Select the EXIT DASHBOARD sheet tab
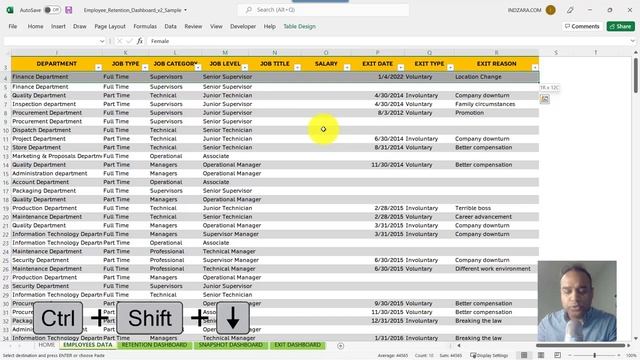Image resolution: width=640 pixels, height=360 pixels. click(x=298, y=345)
